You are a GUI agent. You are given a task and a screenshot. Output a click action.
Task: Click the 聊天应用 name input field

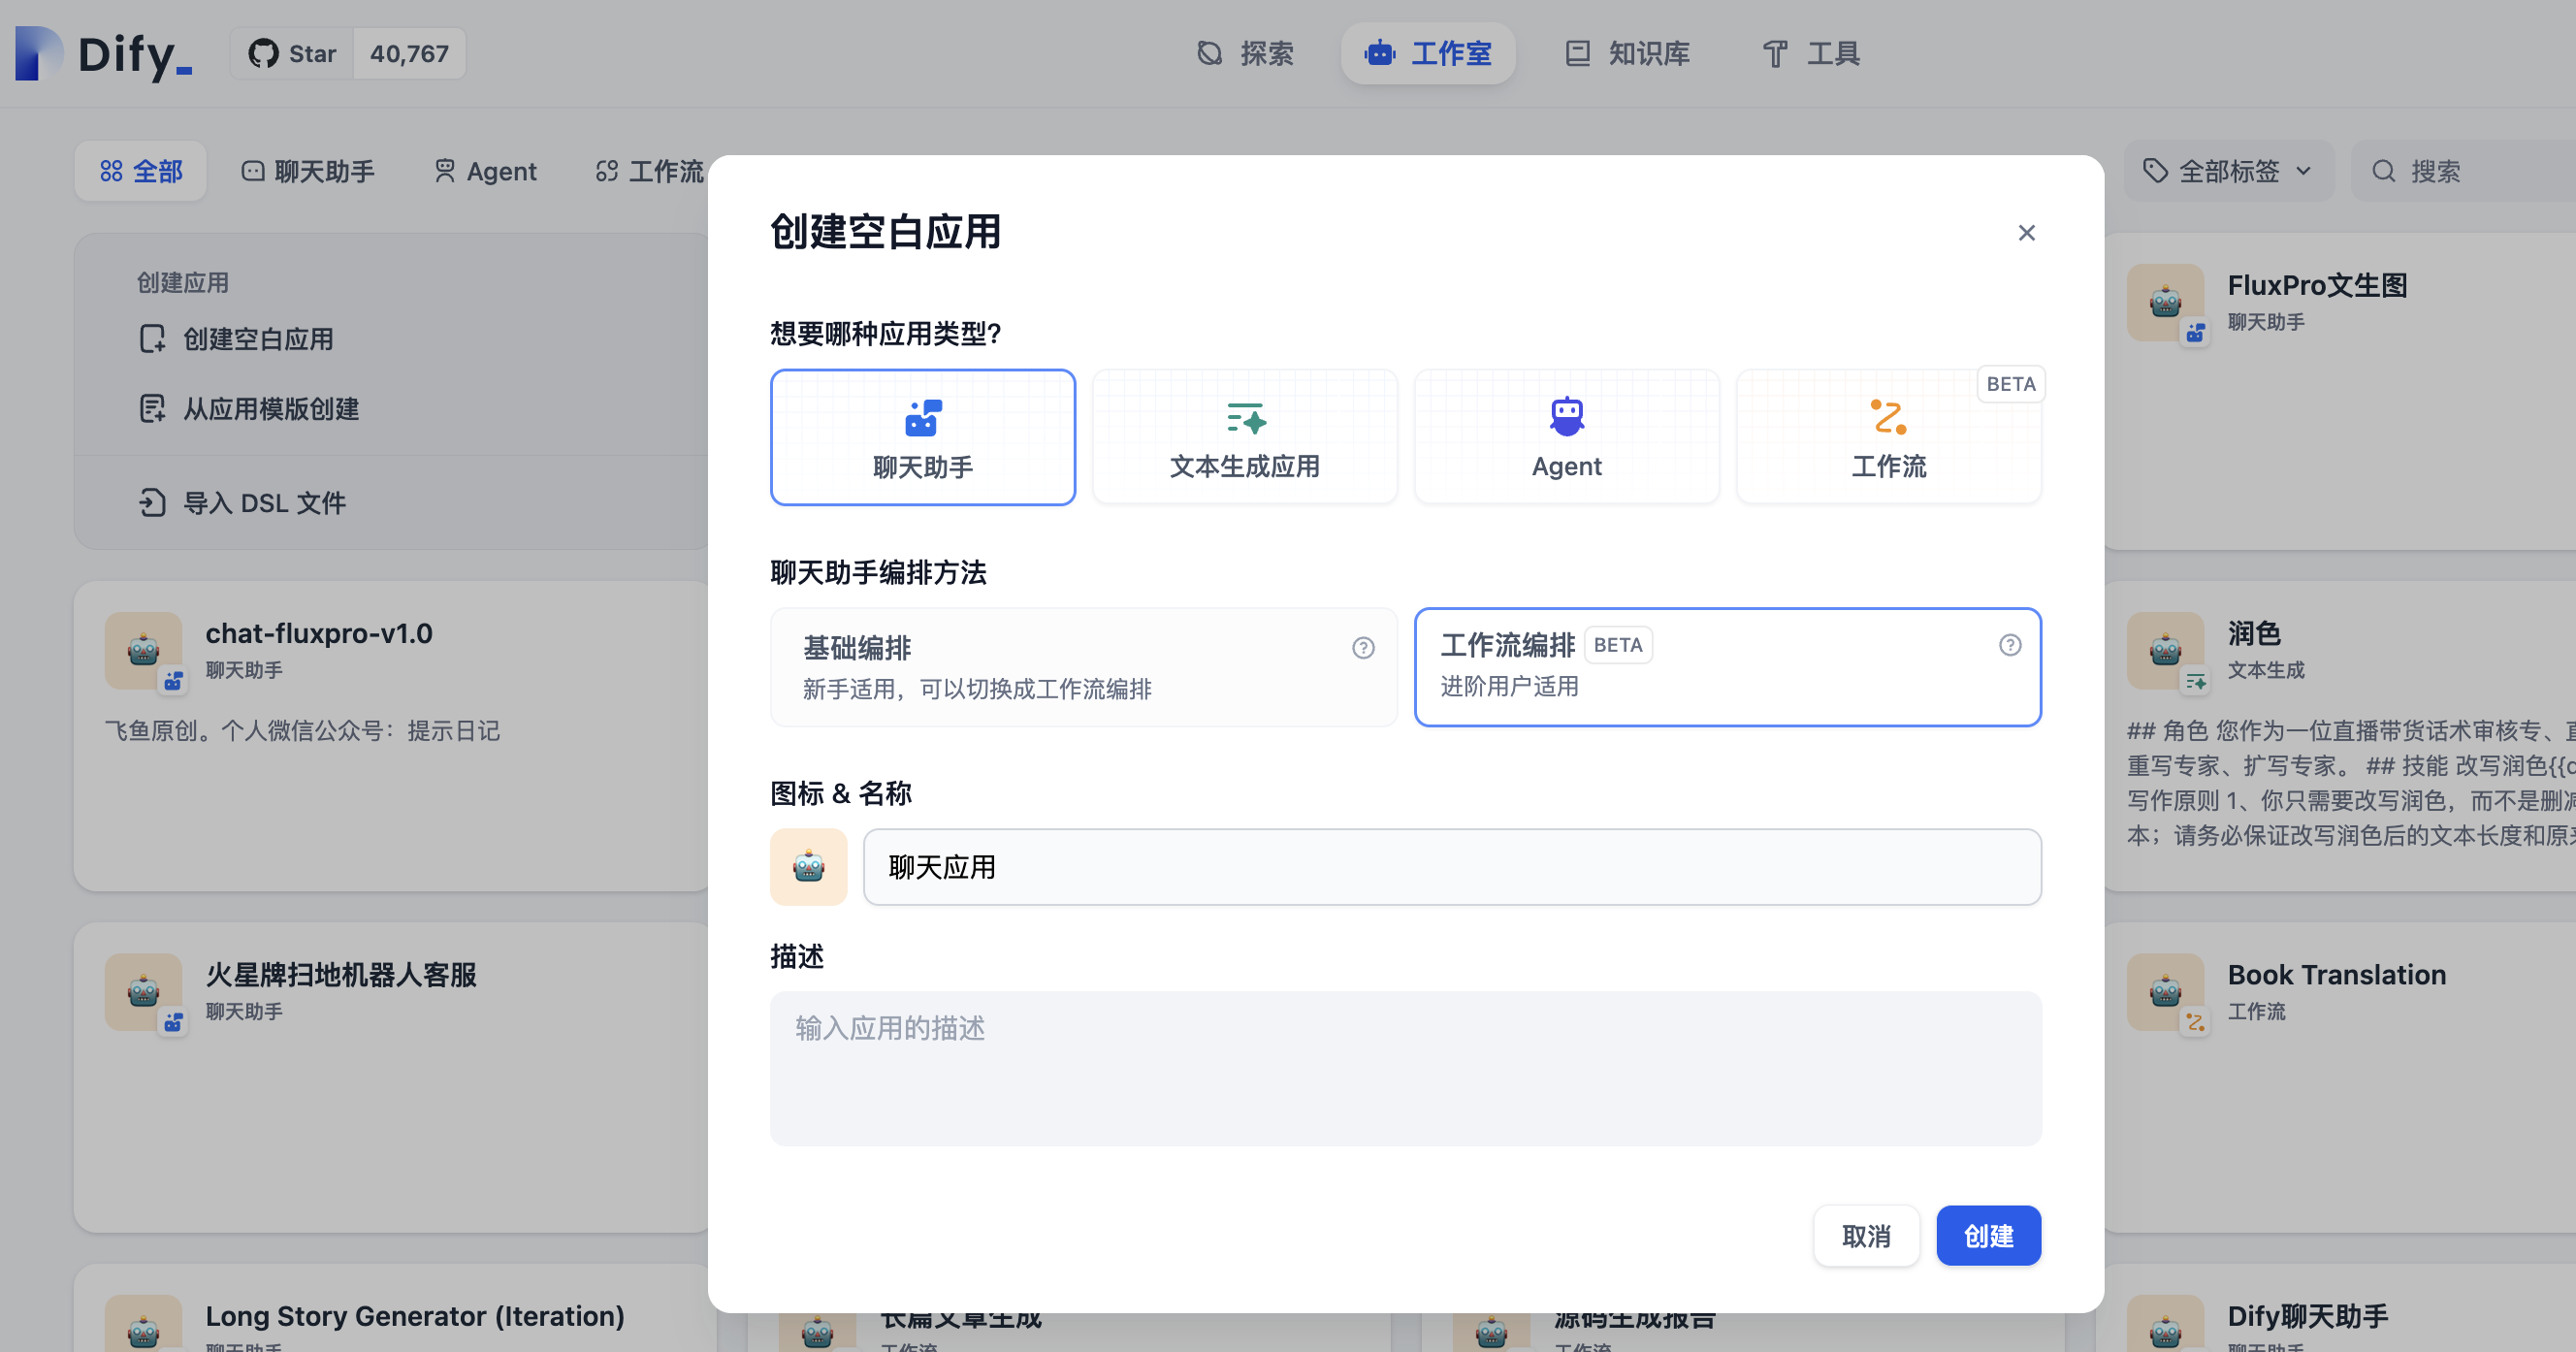tap(1452, 867)
